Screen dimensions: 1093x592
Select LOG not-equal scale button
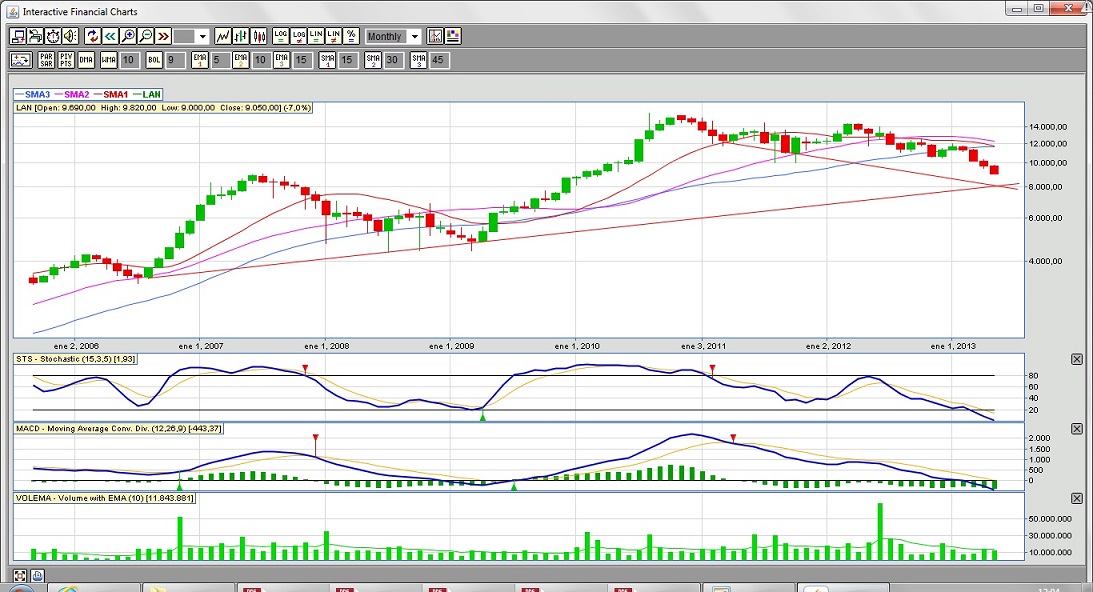point(298,36)
